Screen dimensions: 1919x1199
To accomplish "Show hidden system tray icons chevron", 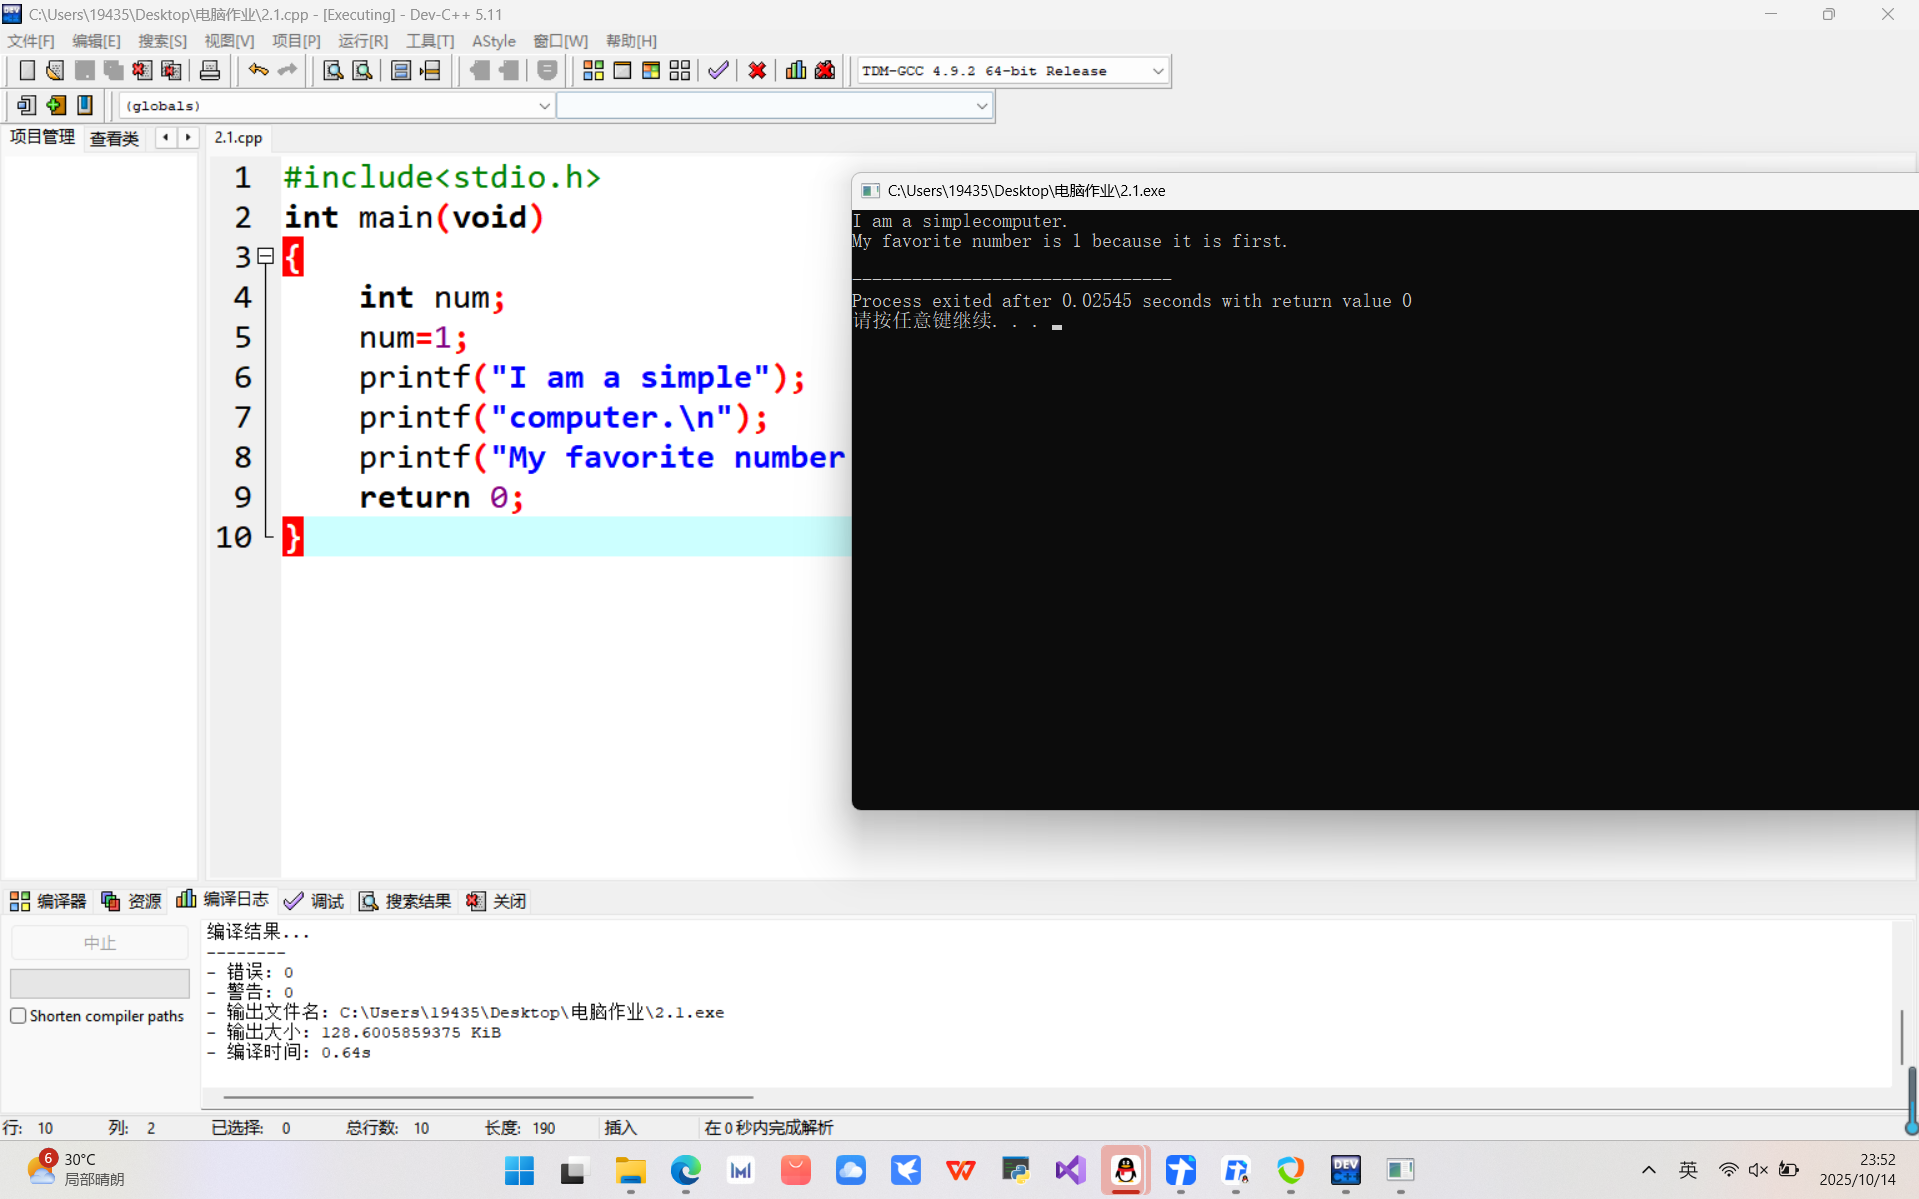I will [x=1648, y=1170].
